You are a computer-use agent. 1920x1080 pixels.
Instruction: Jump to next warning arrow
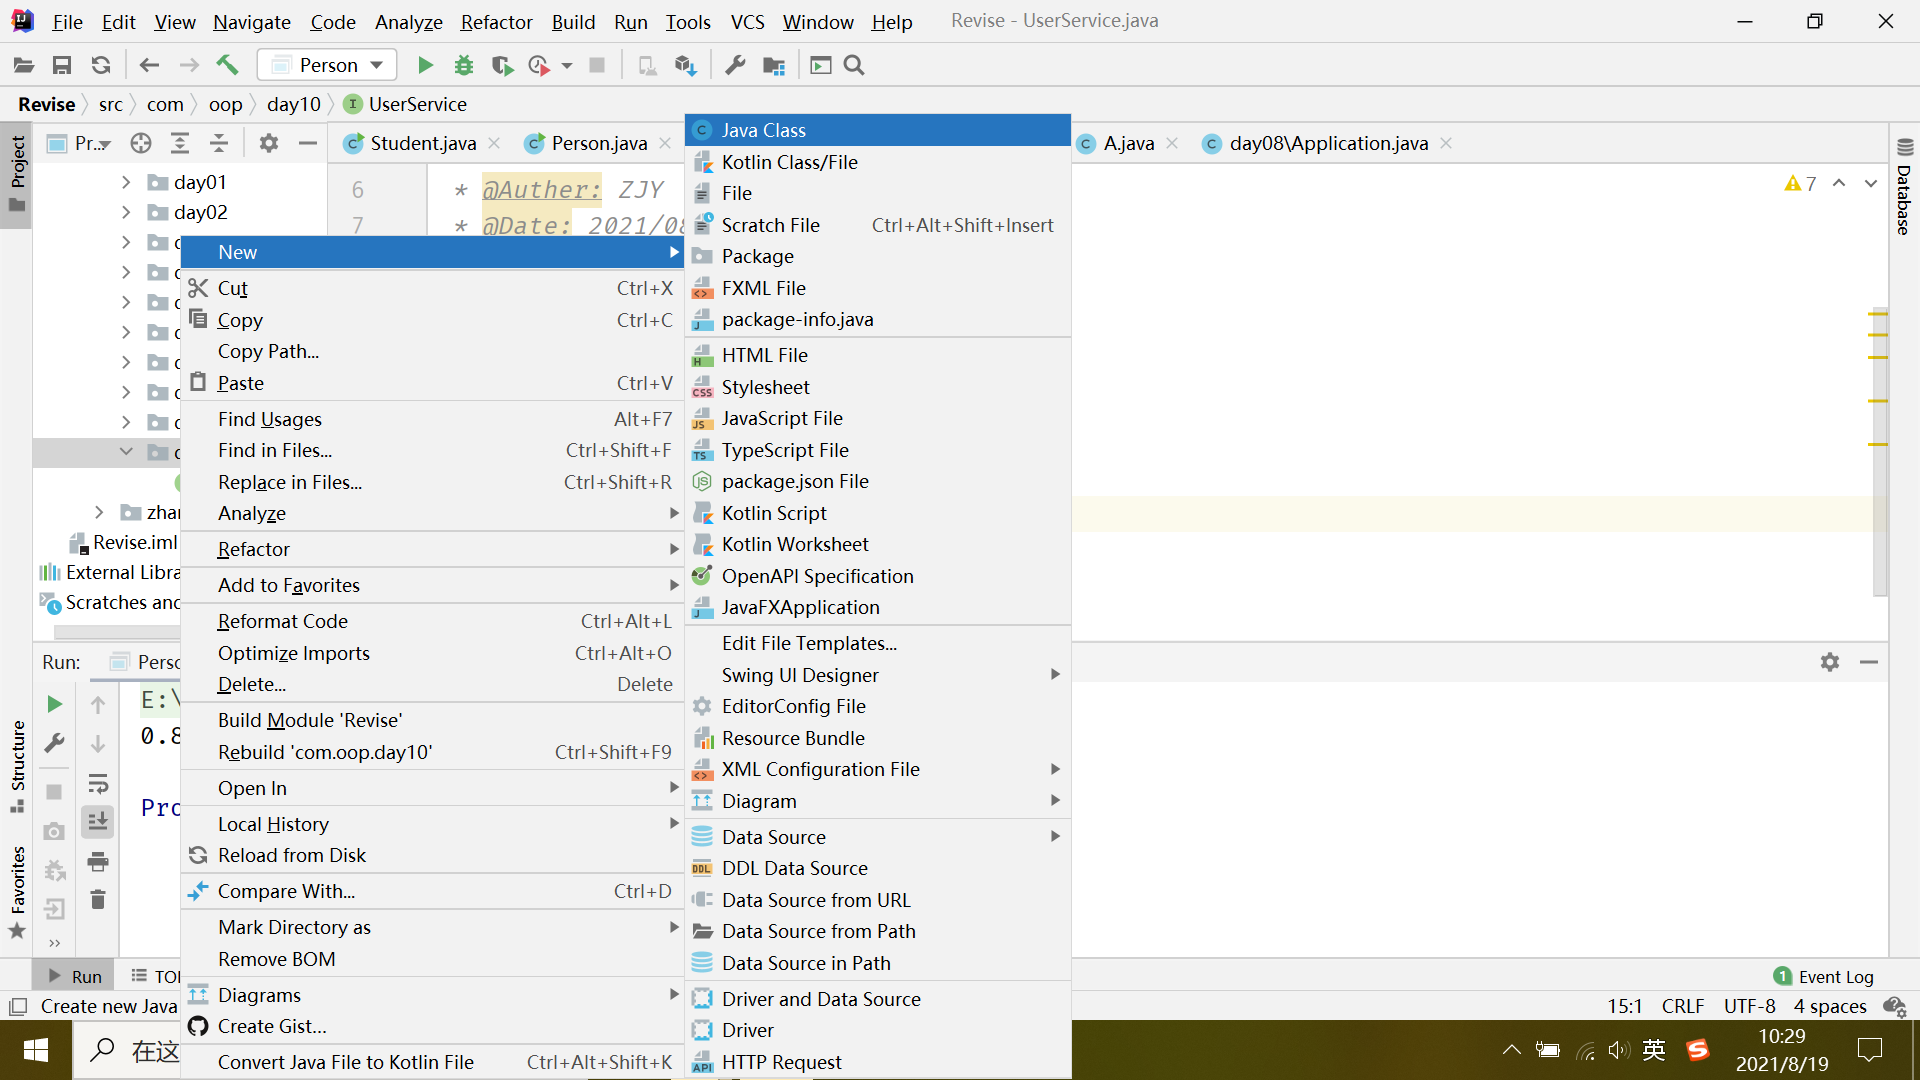click(1870, 184)
